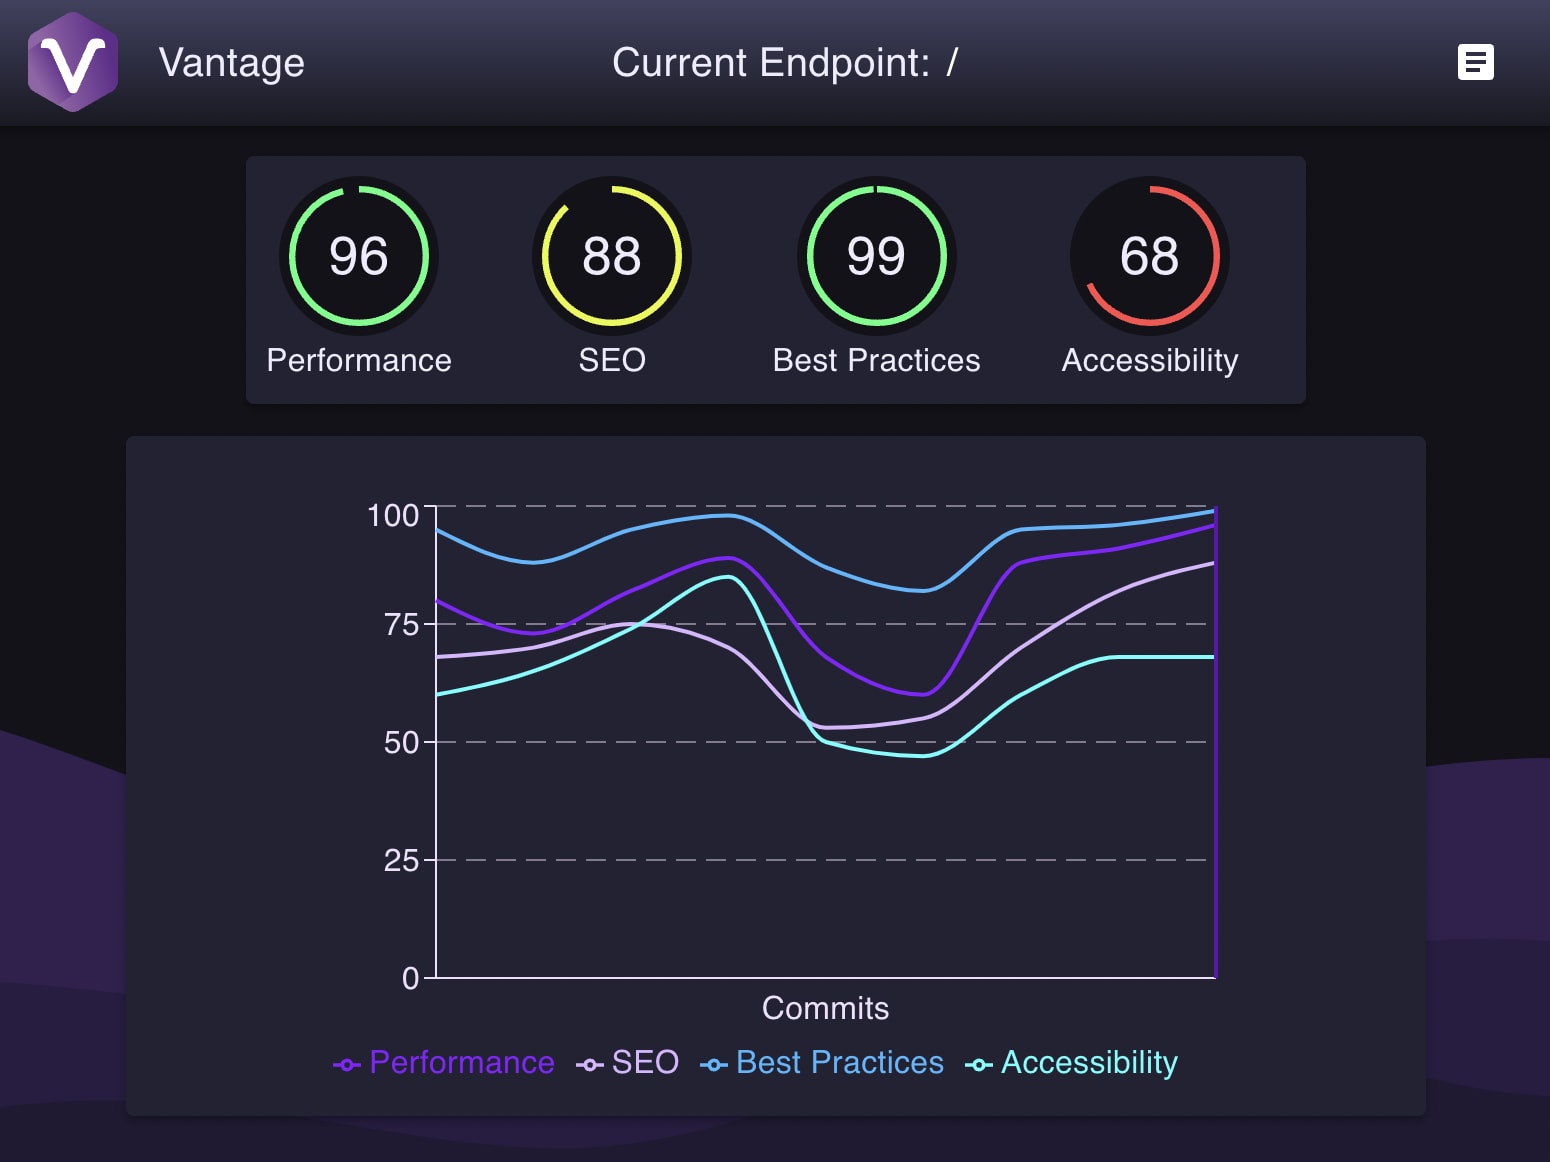Toggle the Best Practices series visibility

[x=838, y=1063]
